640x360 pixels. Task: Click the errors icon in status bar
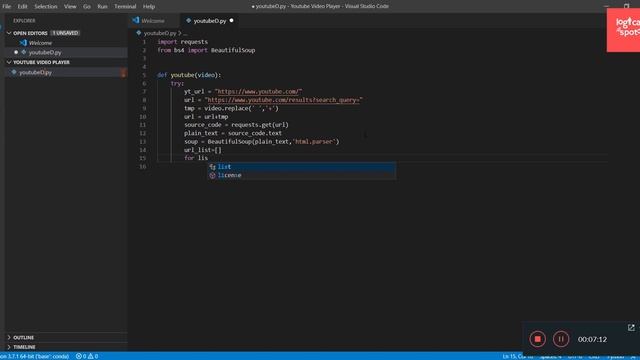(79, 356)
